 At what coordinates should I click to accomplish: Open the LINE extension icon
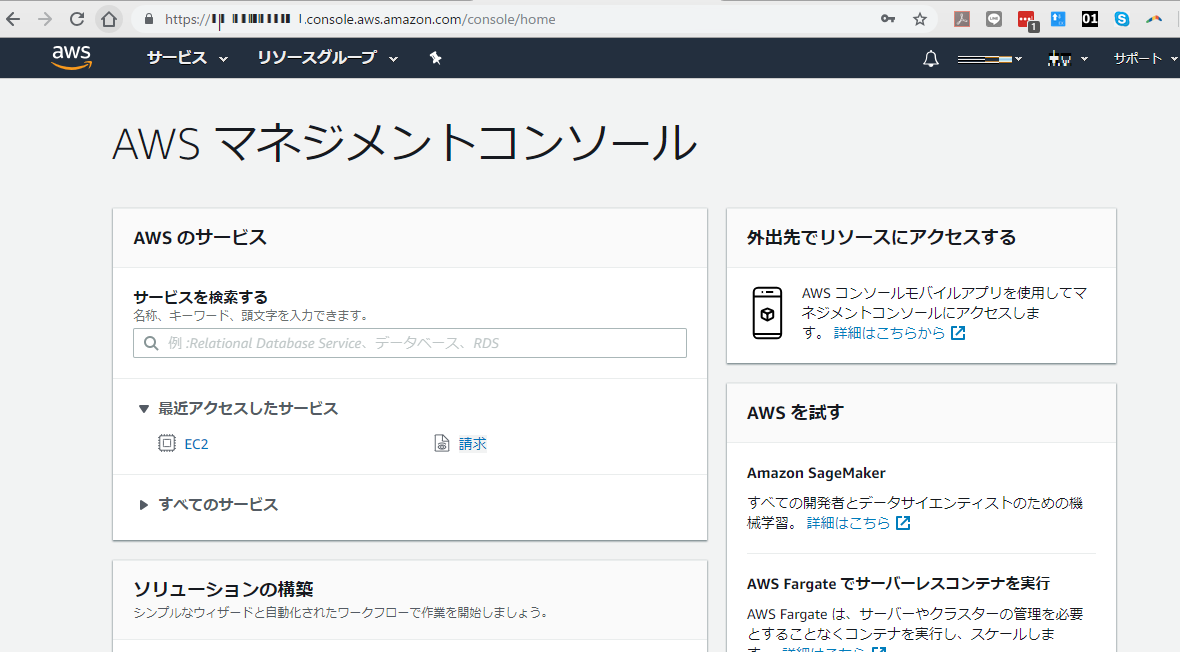(994, 19)
